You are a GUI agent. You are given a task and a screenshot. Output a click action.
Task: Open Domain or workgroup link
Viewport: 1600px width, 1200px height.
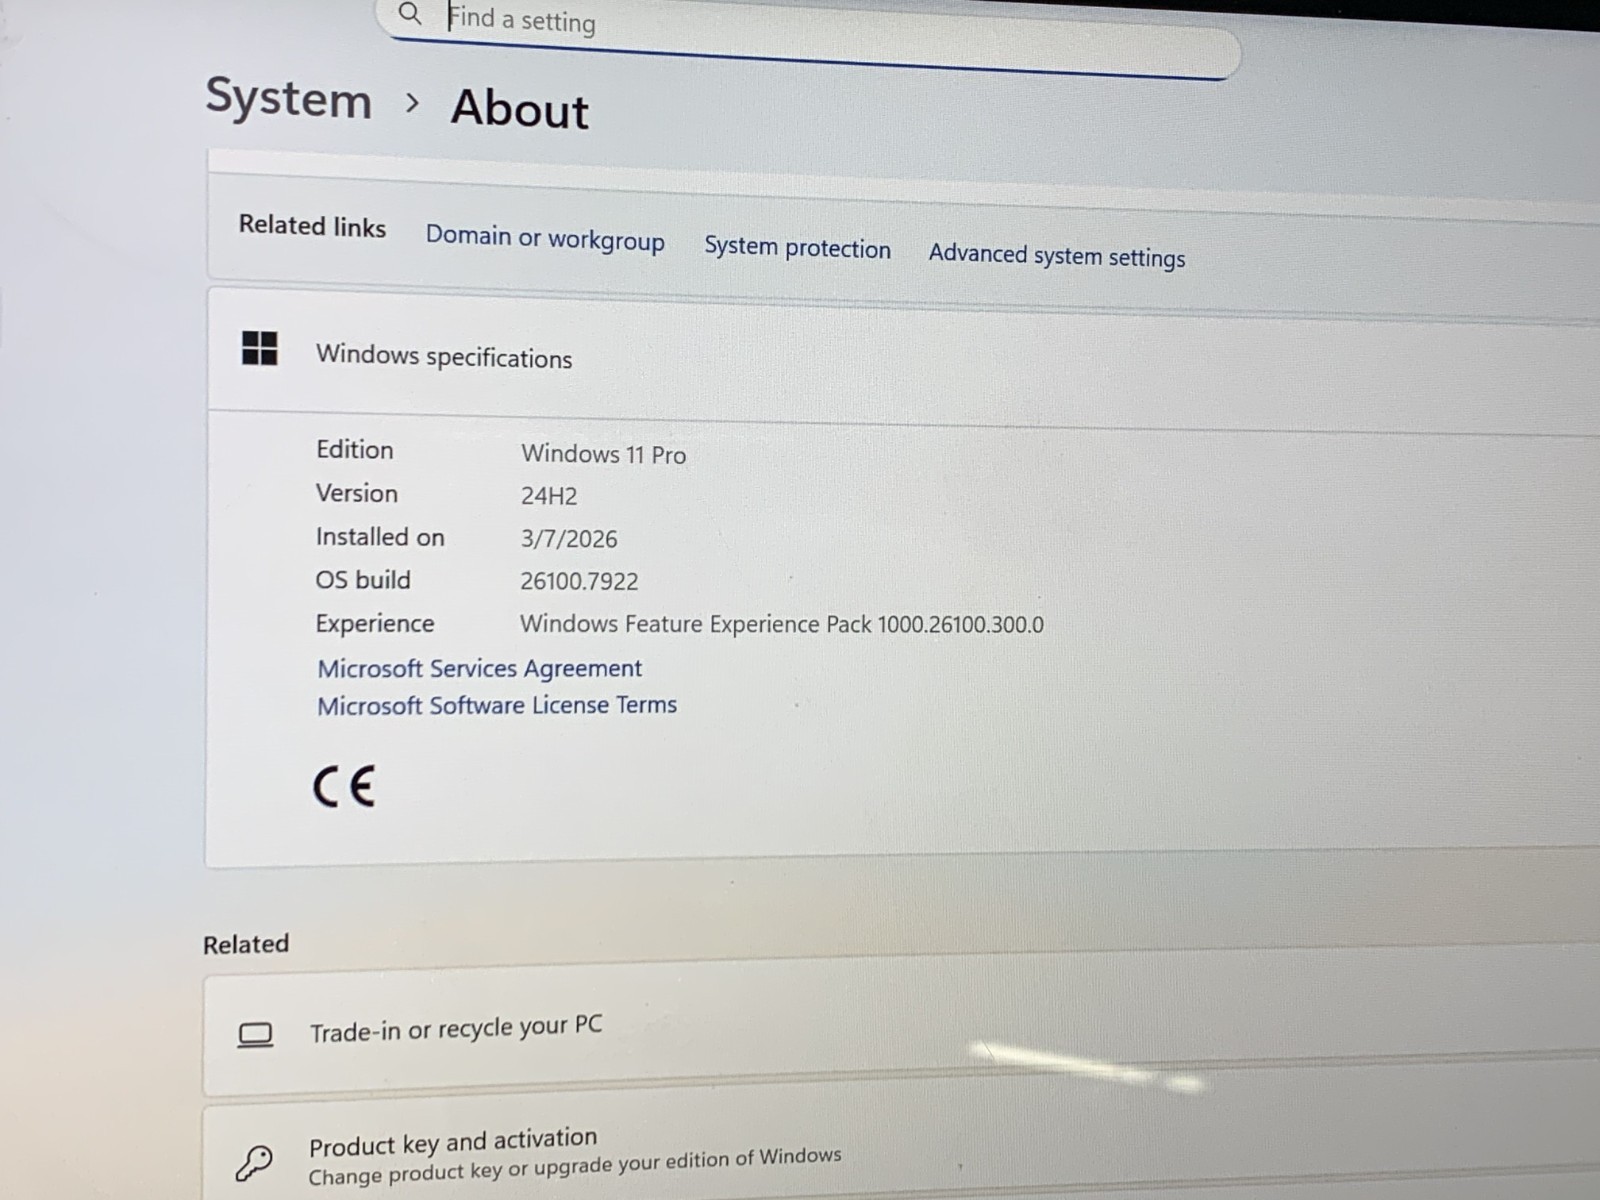545,238
